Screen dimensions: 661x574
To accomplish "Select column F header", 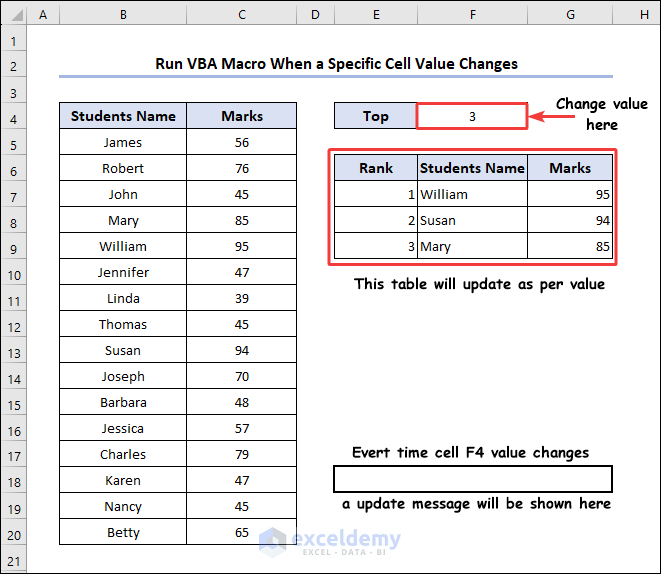I will (473, 15).
